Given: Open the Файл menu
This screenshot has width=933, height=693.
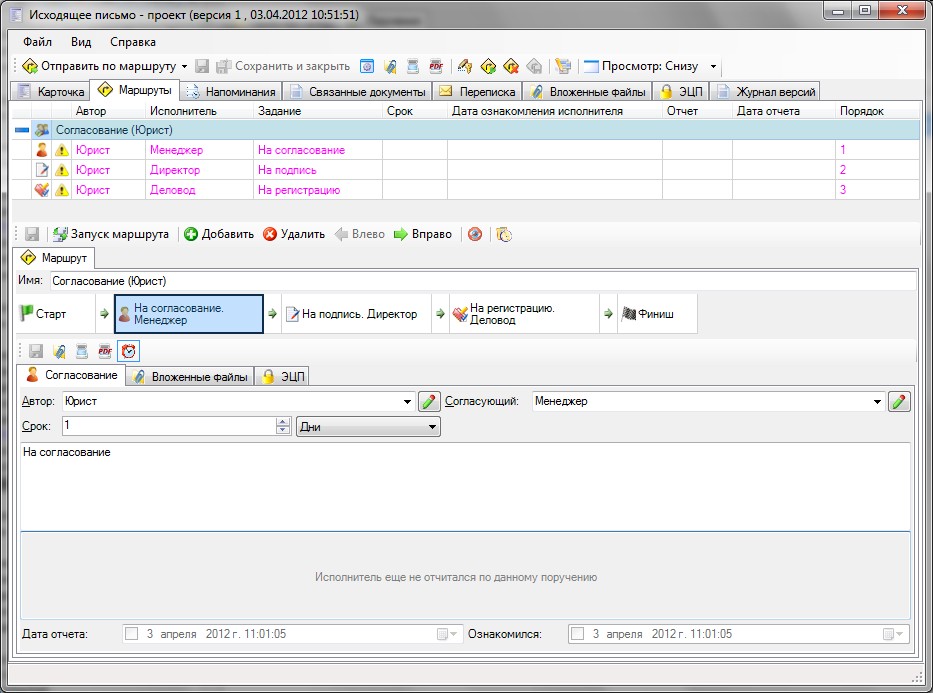Looking at the screenshot, I should coord(37,43).
